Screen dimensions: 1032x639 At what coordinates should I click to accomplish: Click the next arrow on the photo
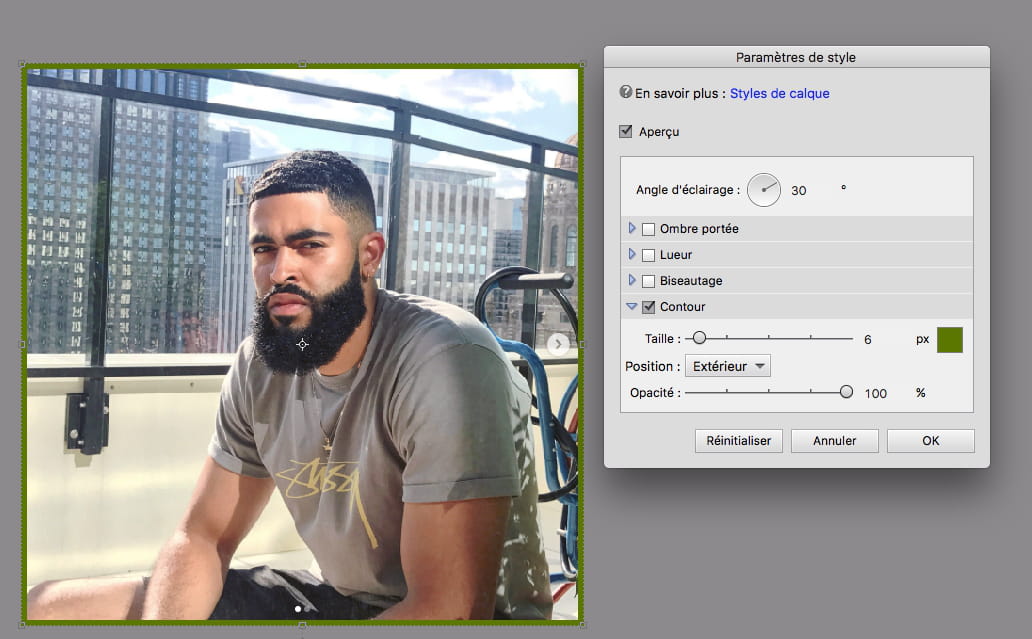558,343
